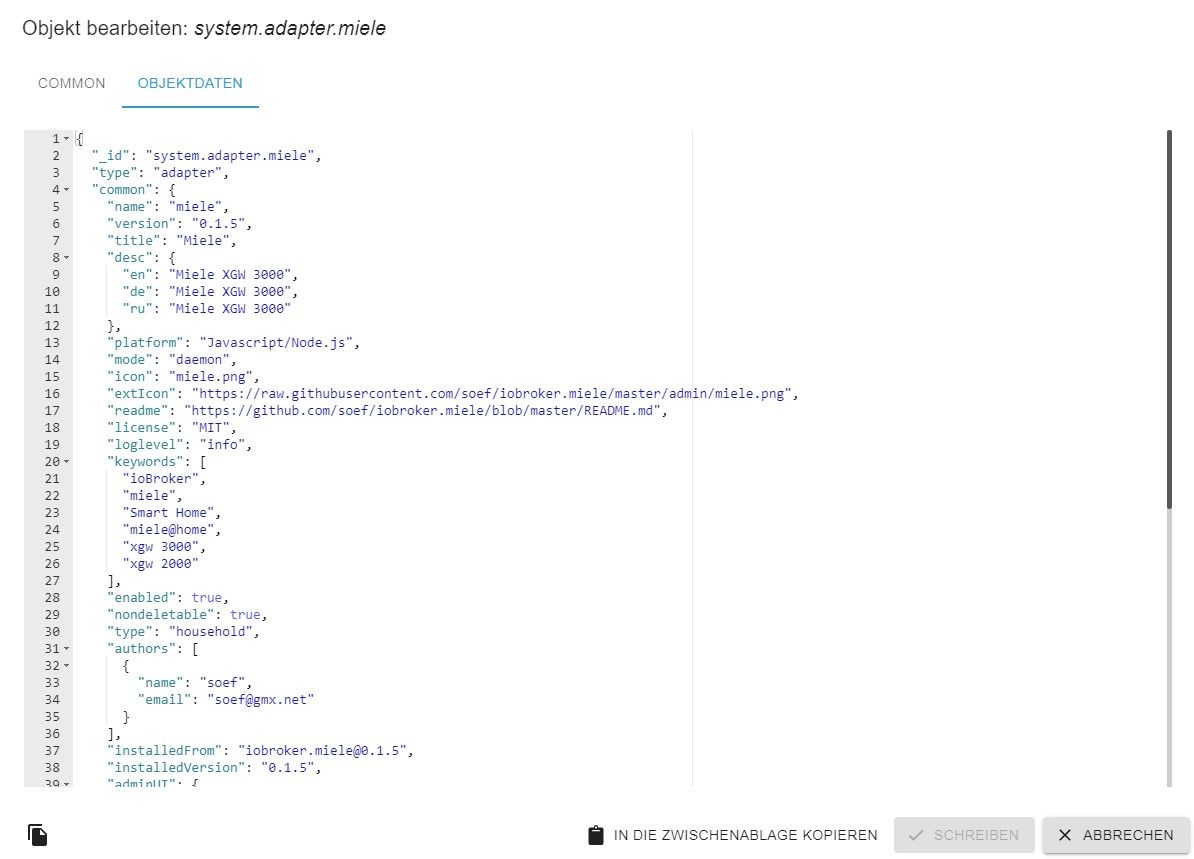Collapse the root object fold arrow on line 1
The height and width of the screenshot is (859, 1194).
coord(66,139)
